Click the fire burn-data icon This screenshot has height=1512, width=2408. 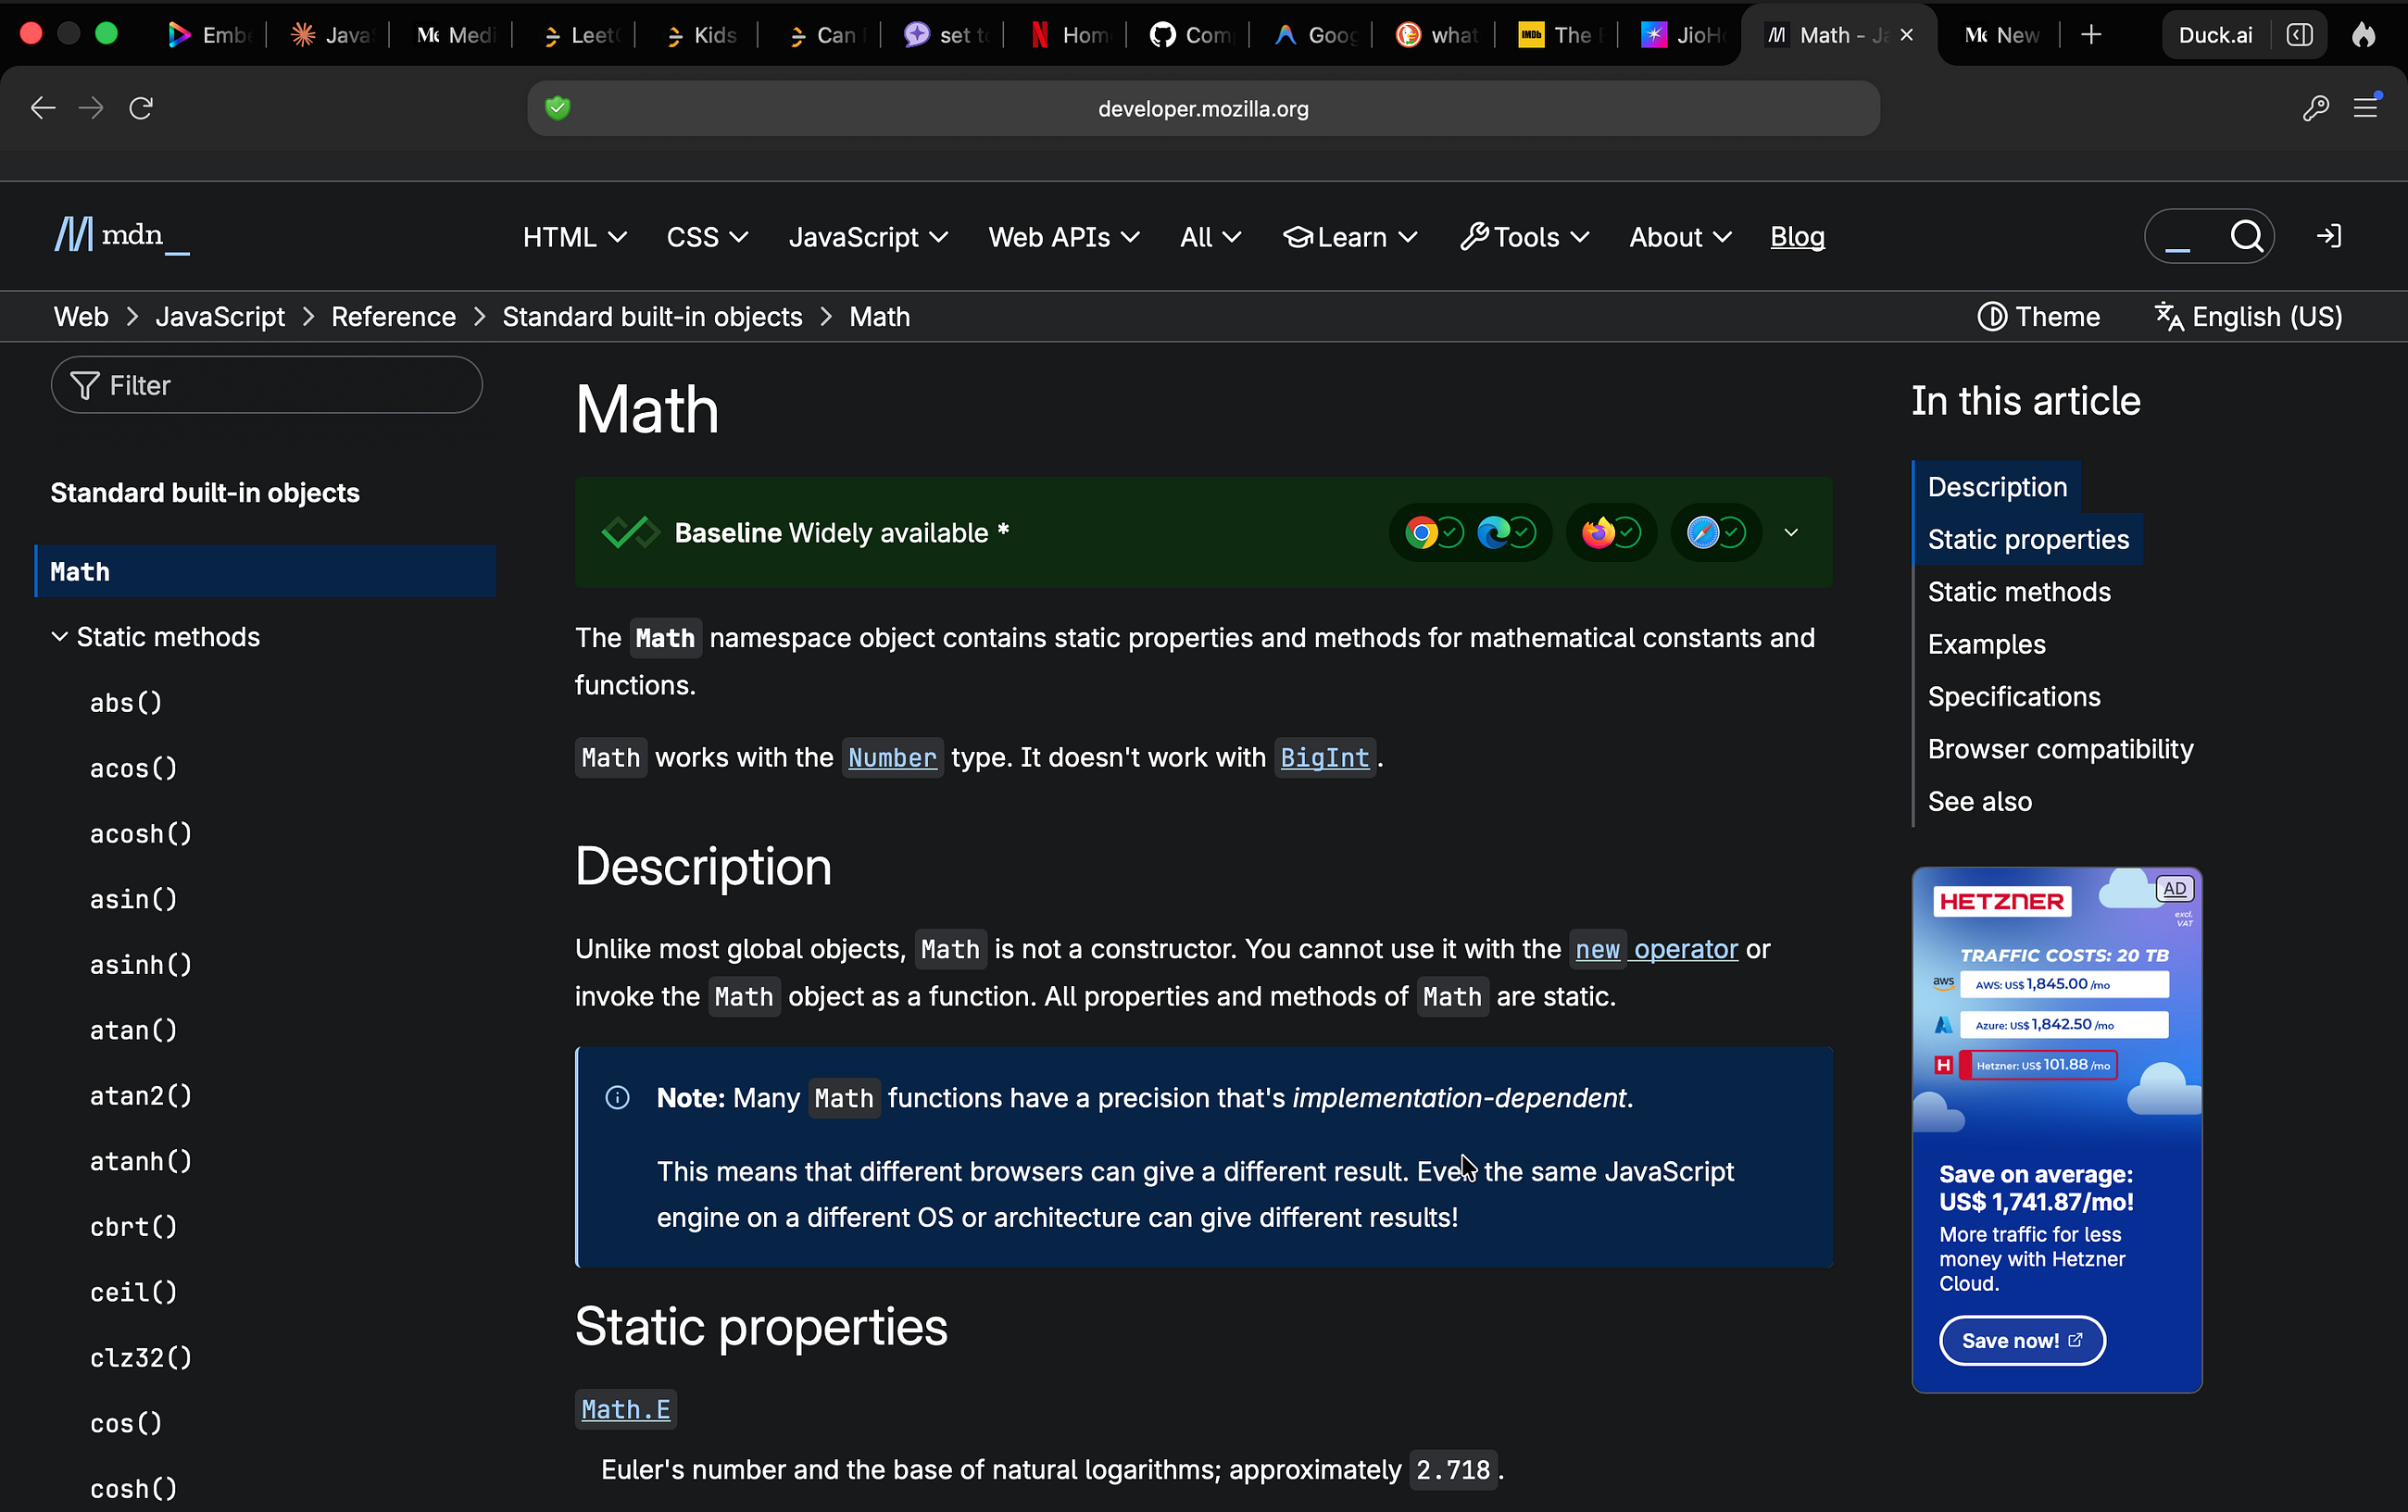(2363, 35)
